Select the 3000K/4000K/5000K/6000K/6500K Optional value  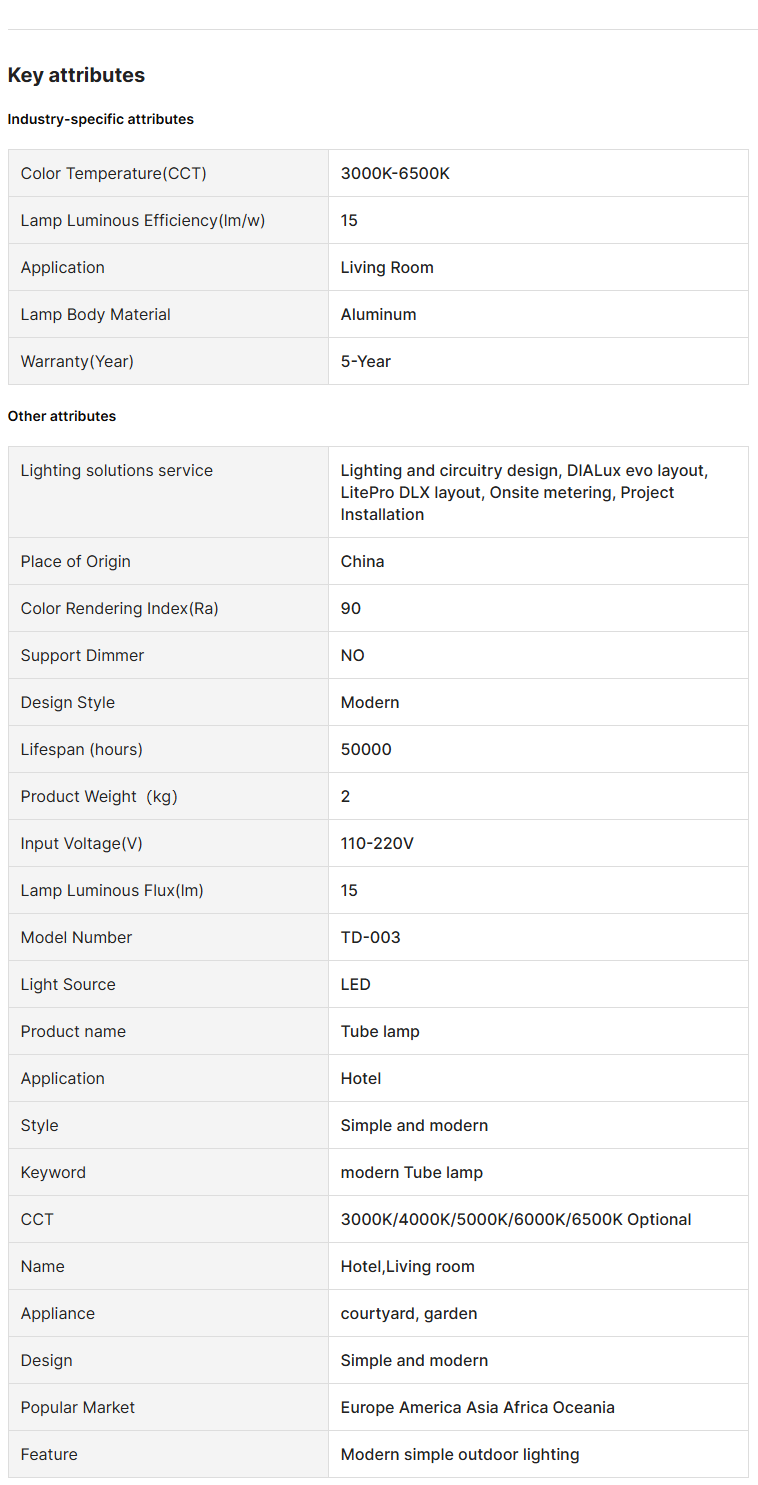pos(516,1219)
